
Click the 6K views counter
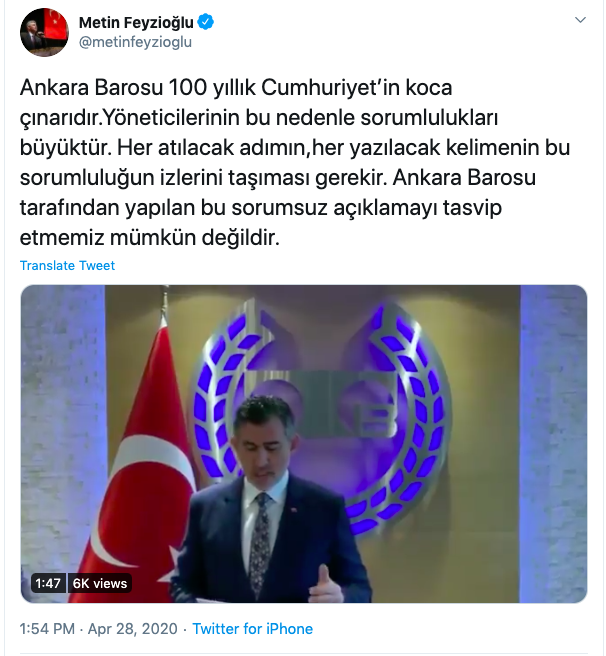click(x=100, y=583)
